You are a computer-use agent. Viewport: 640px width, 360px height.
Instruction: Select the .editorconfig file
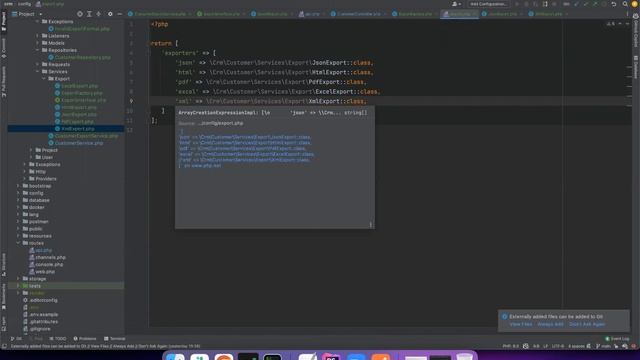43,300
